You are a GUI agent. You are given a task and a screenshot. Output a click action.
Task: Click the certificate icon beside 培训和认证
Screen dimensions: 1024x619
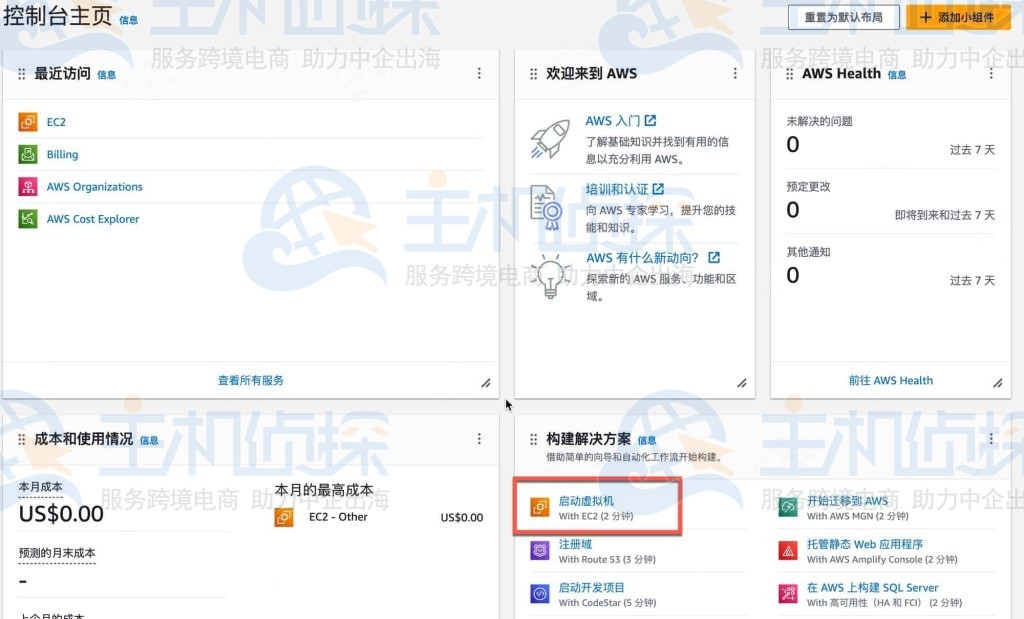click(549, 207)
